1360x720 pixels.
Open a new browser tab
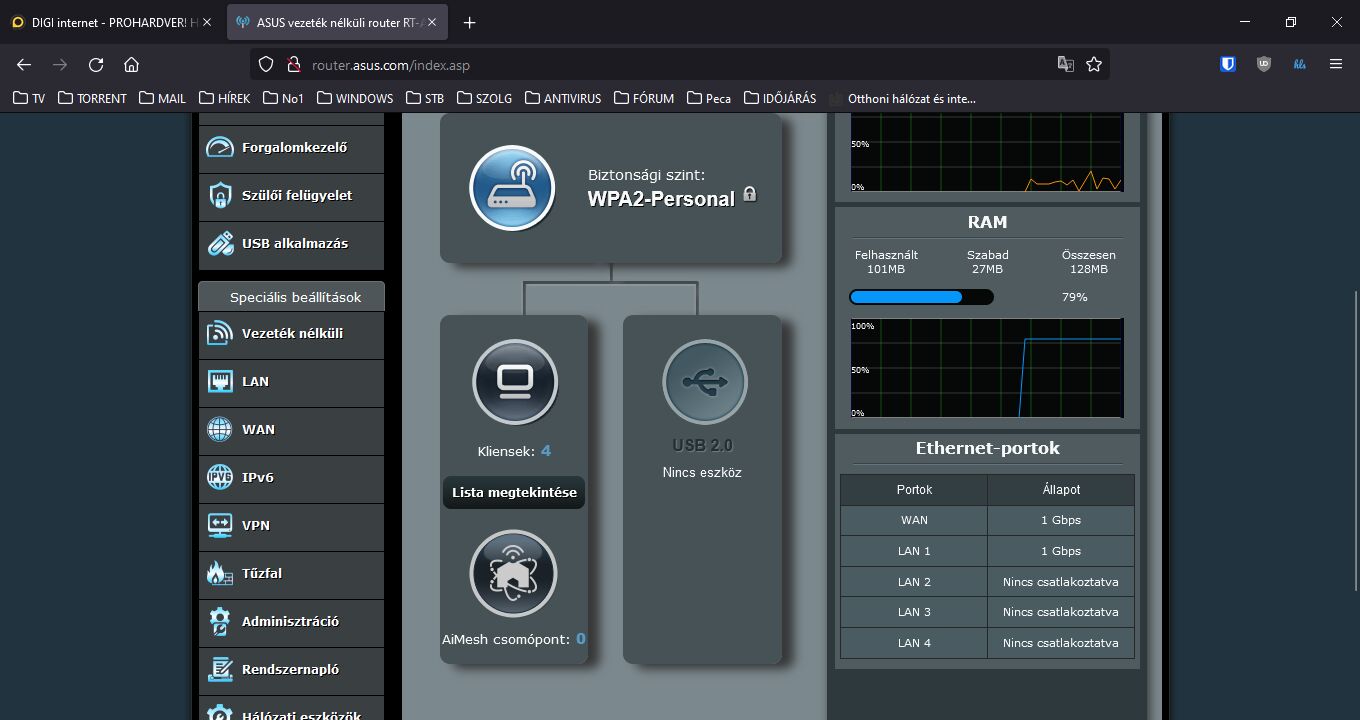coord(469,22)
